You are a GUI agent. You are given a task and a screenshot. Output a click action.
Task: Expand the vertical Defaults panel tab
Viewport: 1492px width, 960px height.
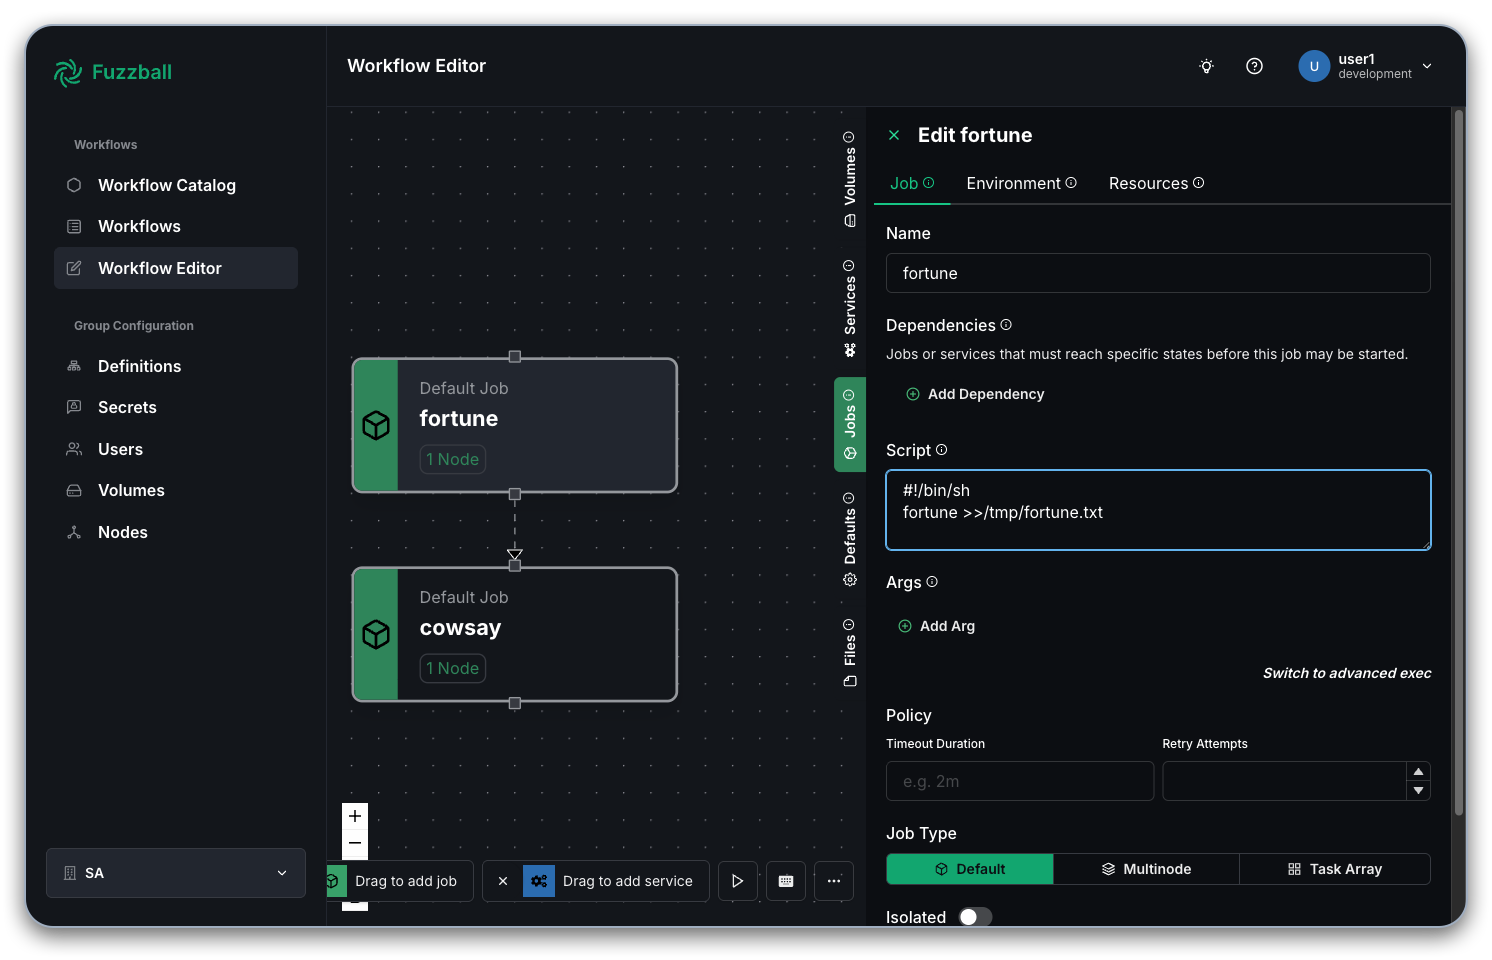(850, 539)
